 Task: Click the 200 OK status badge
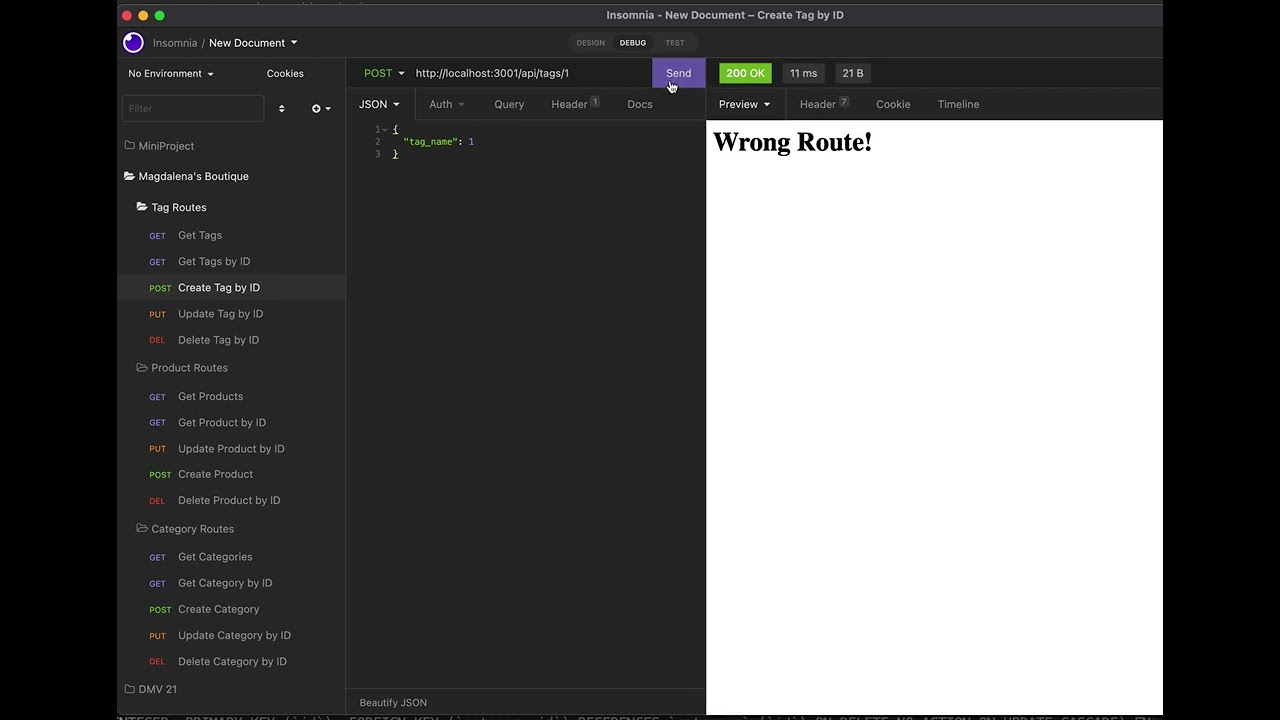pyautogui.click(x=745, y=73)
